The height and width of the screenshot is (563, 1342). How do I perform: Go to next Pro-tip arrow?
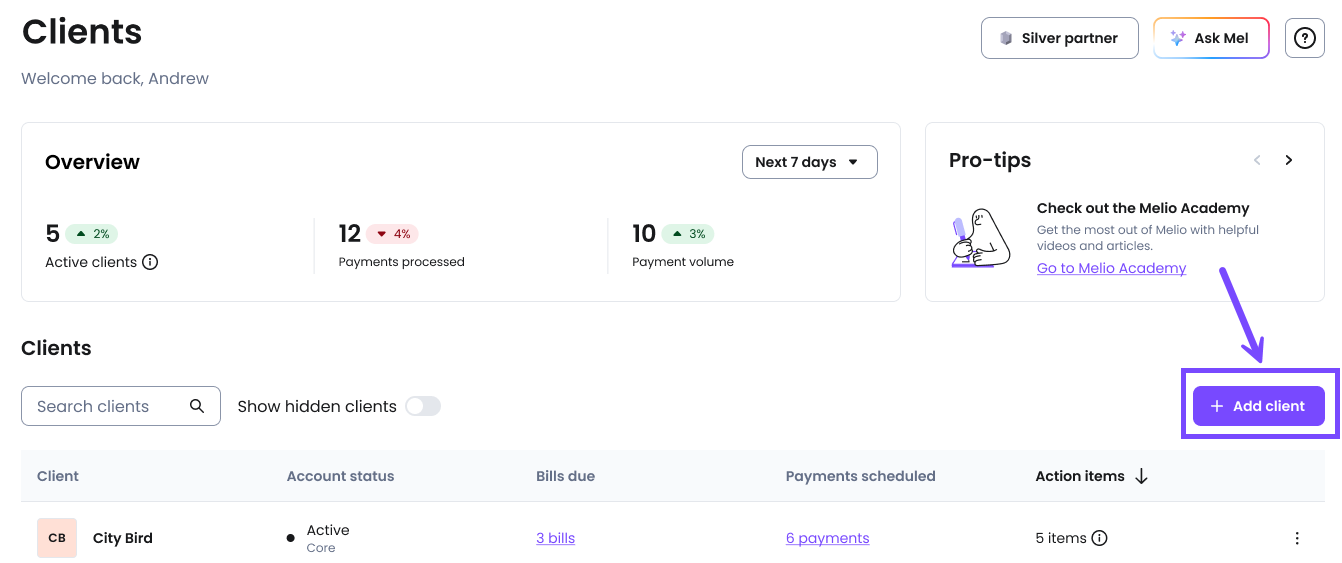pyautogui.click(x=1289, y=160)
